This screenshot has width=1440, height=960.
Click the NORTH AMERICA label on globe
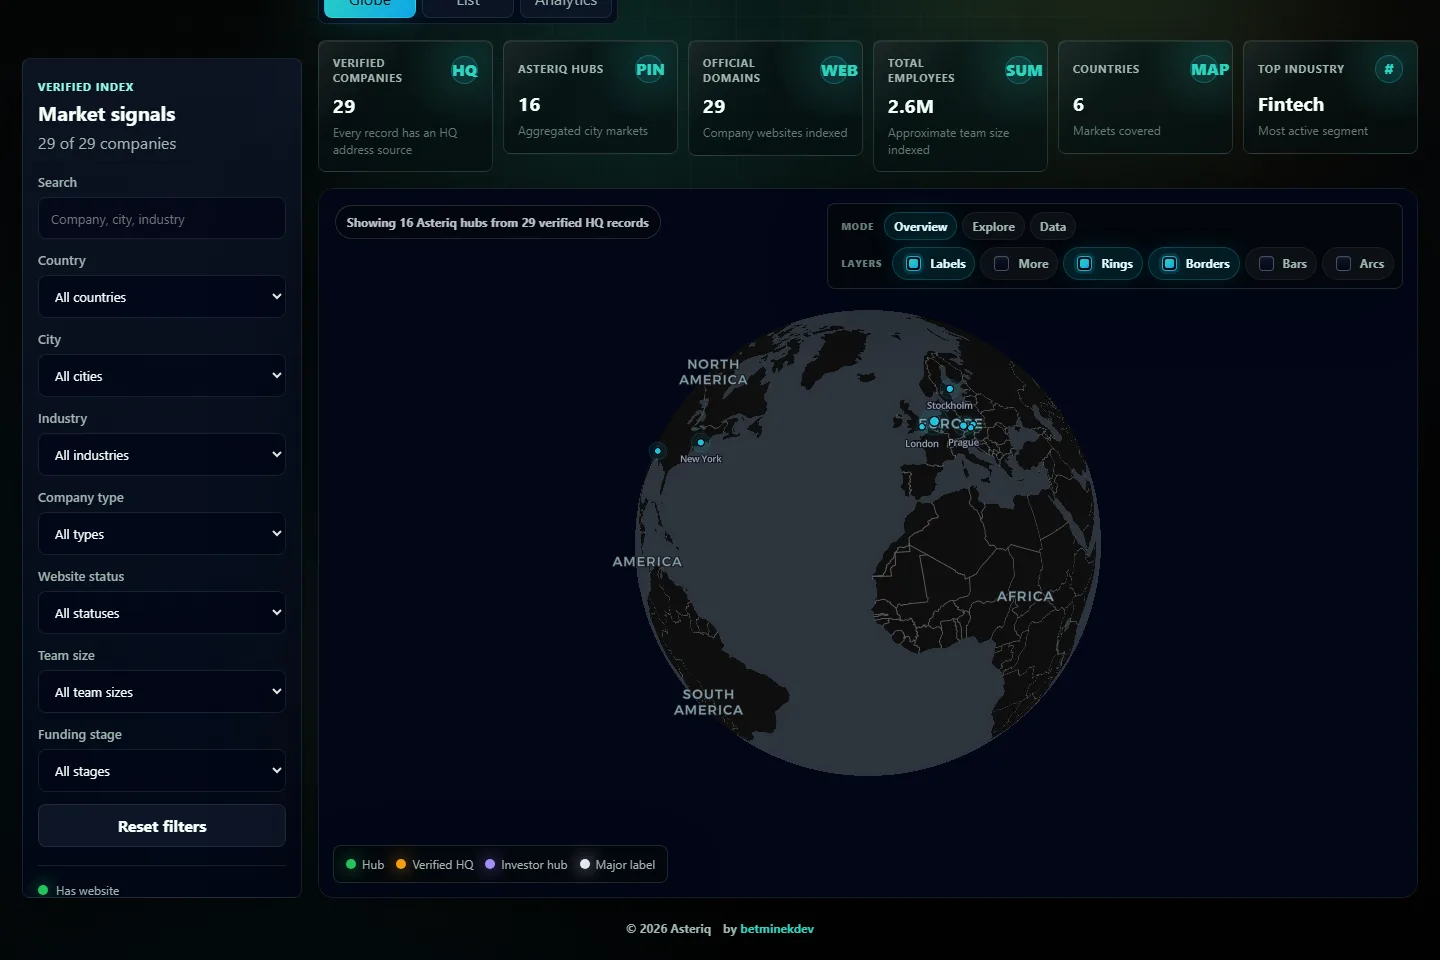point(713,372)
